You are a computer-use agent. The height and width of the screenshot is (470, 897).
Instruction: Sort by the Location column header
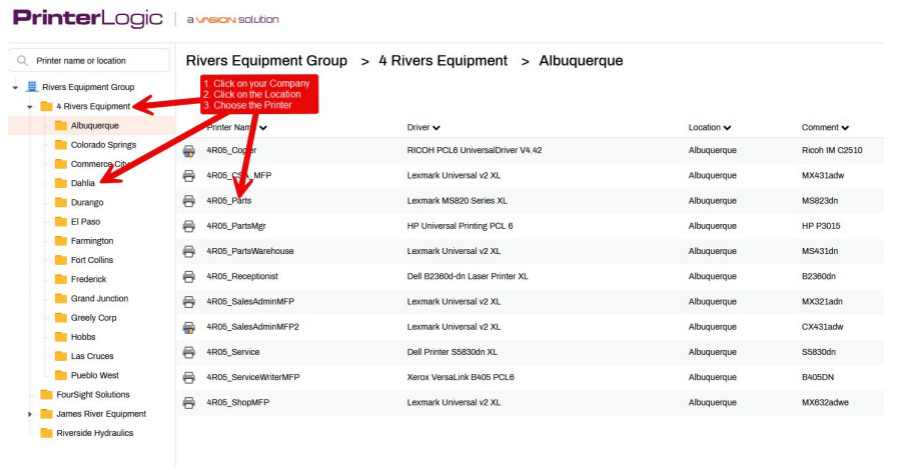click(709, 128)
